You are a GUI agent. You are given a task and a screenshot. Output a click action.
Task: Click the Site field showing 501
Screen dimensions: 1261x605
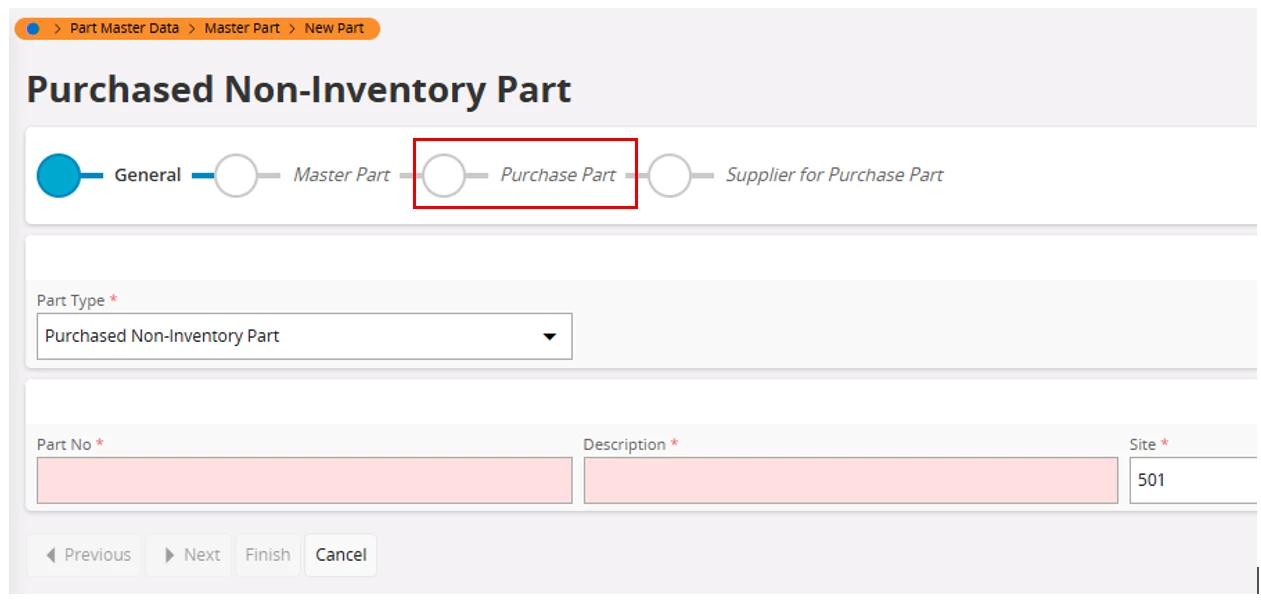[x=1194, y=480]
